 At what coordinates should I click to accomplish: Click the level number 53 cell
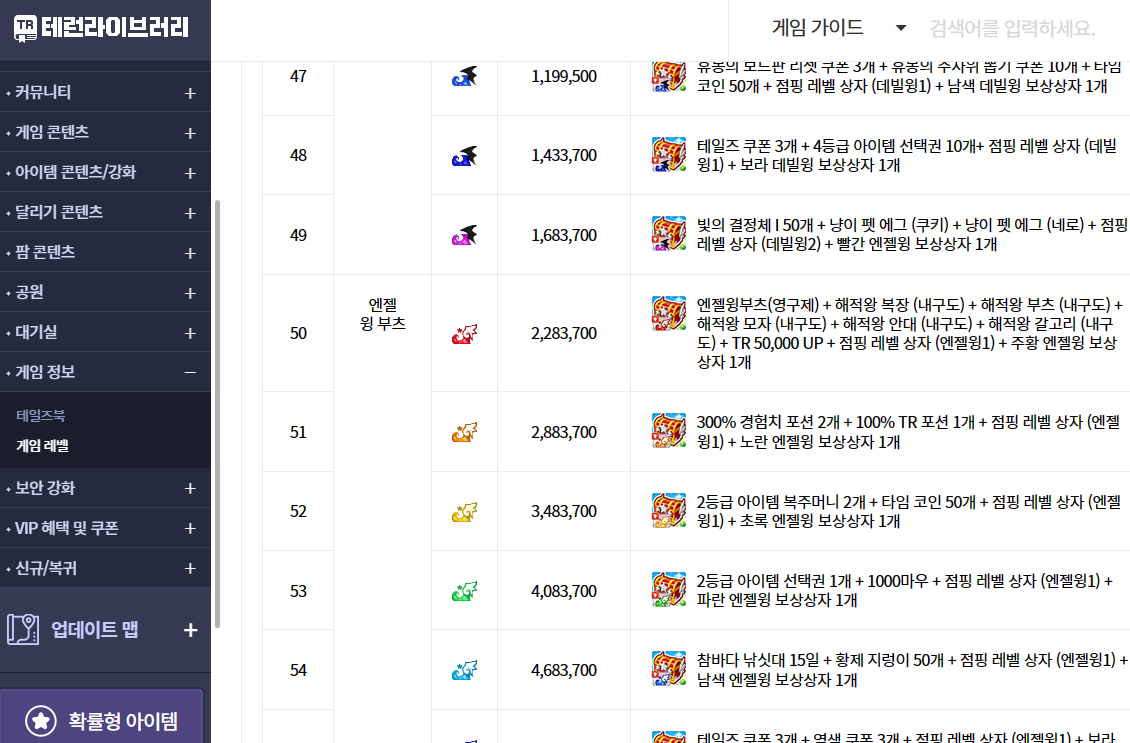point(298,592)
